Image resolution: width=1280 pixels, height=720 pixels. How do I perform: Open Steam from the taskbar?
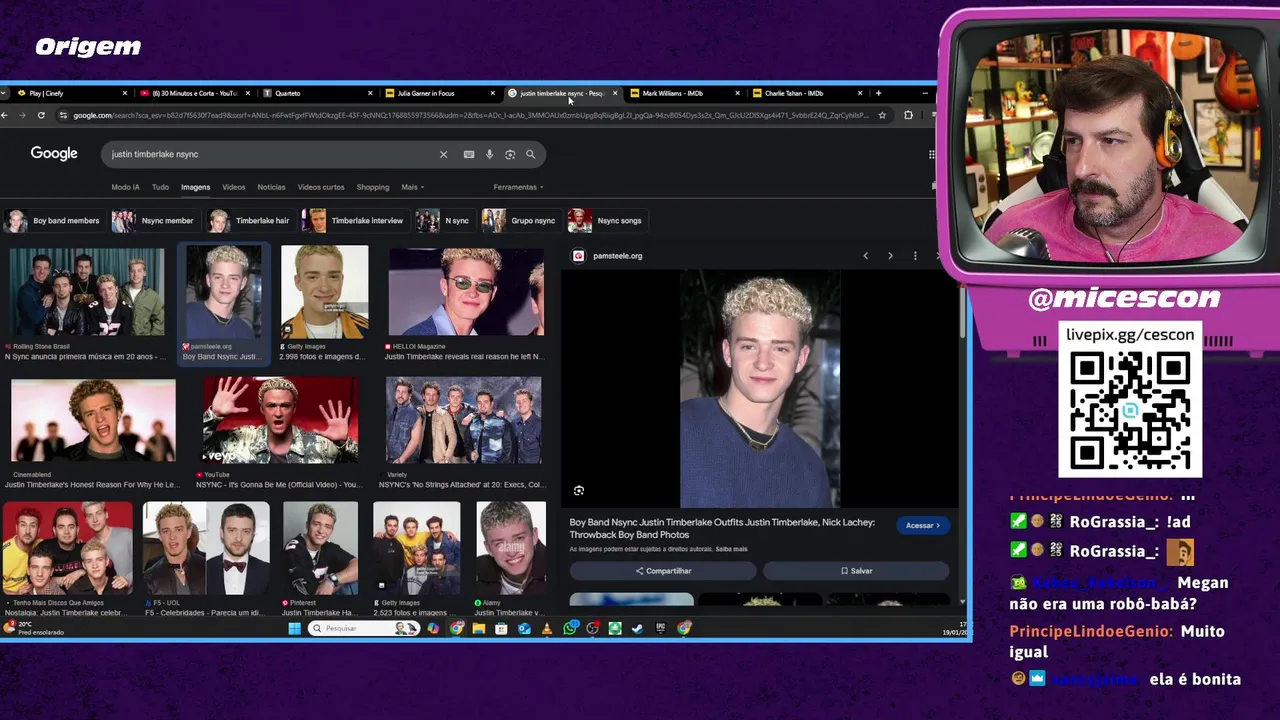pyautogui.click(x=638, y=628)
